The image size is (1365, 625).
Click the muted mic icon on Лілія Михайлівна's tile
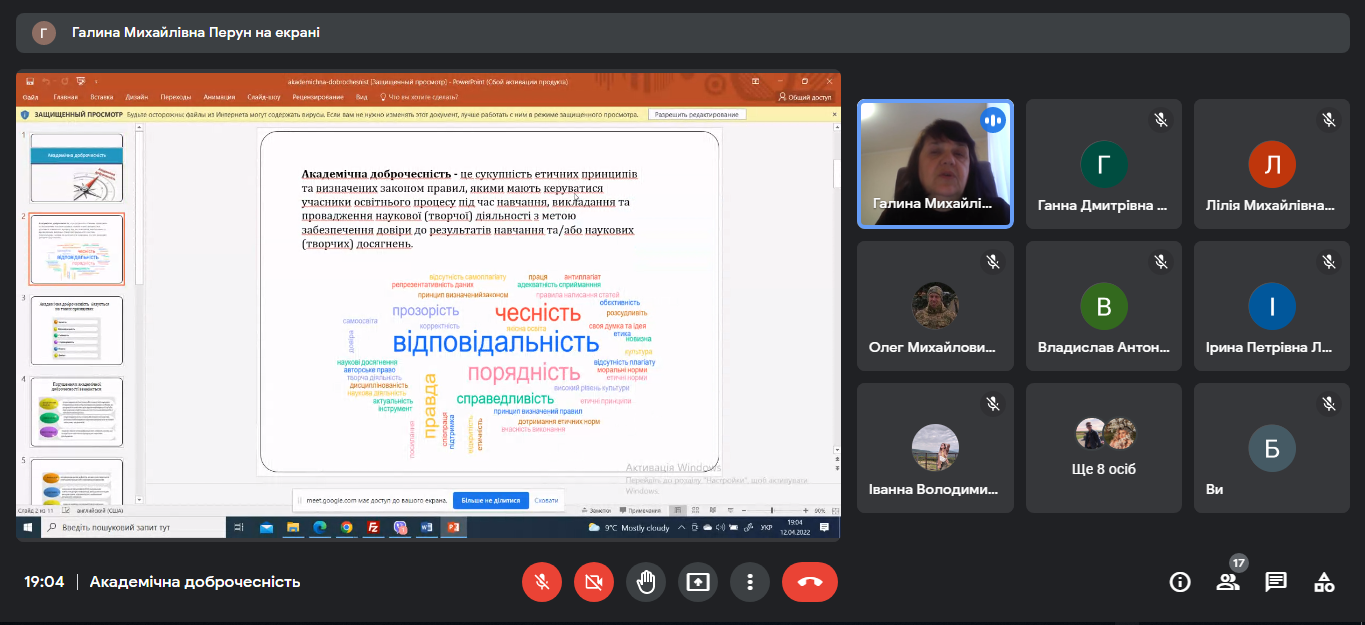click(1329, 120)
